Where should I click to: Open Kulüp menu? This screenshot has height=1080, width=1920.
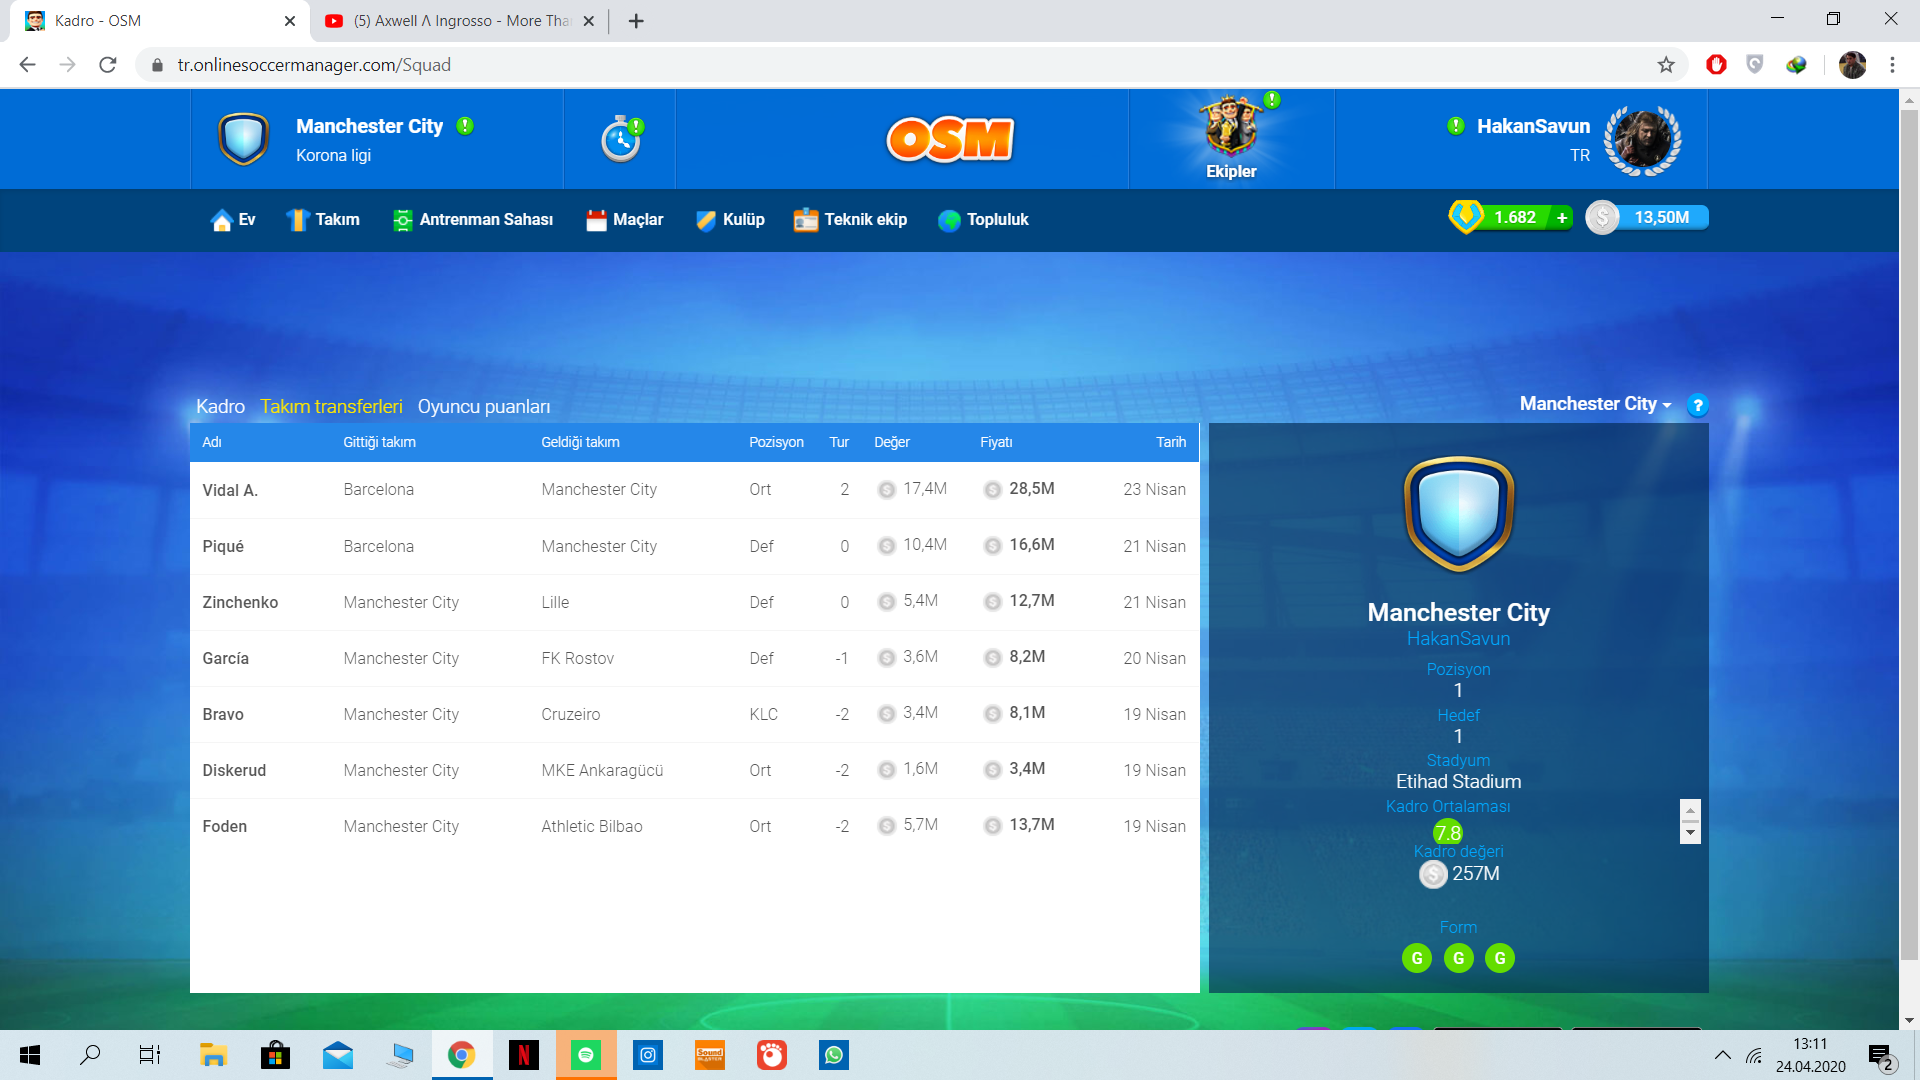[x=730, y=220]
